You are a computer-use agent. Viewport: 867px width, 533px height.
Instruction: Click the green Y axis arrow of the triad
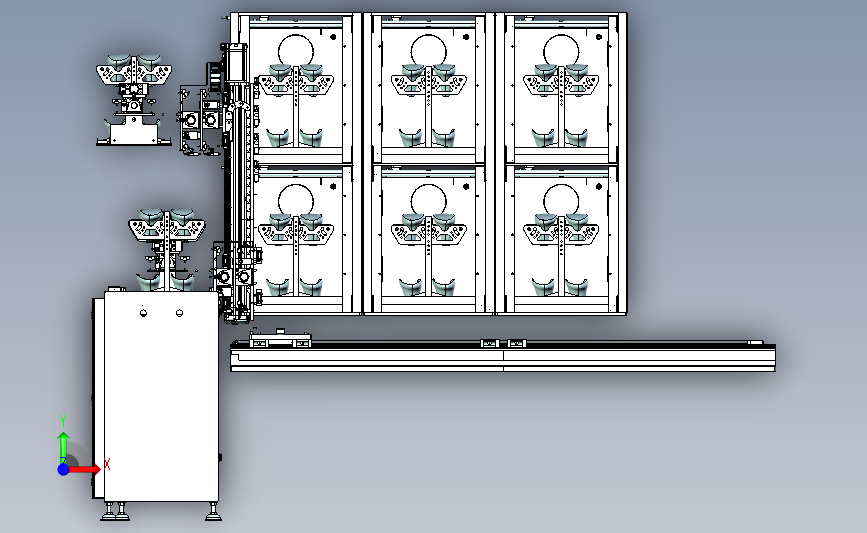64,447
